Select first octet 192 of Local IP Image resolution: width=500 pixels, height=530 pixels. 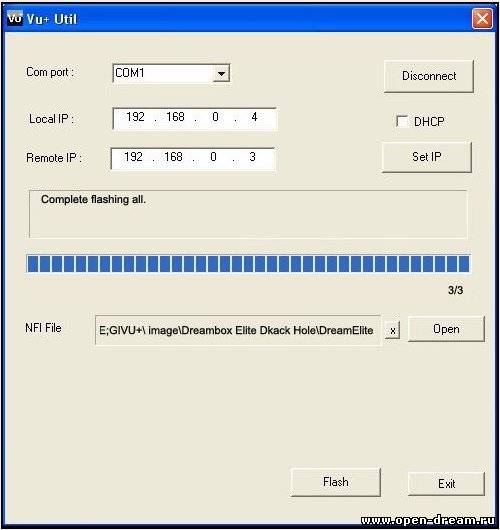tap(135, 117)
